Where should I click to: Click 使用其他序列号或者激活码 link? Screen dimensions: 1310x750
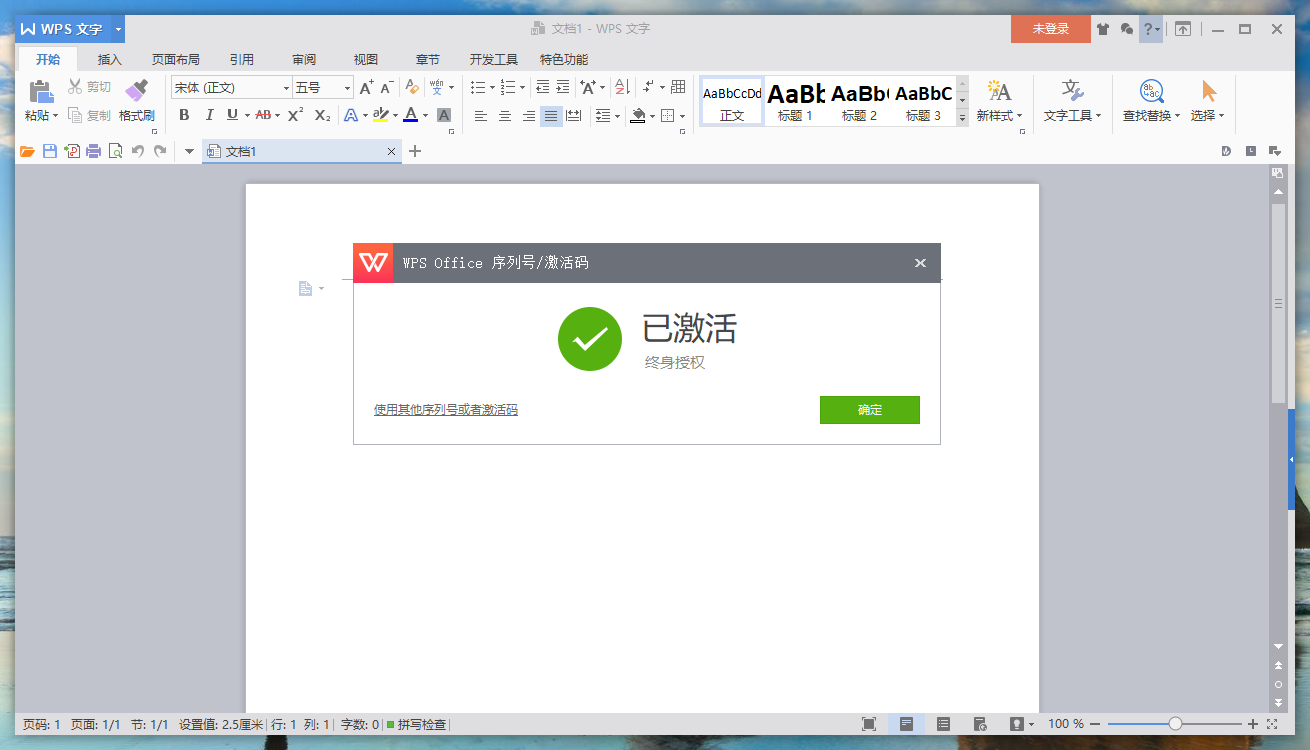446,410
